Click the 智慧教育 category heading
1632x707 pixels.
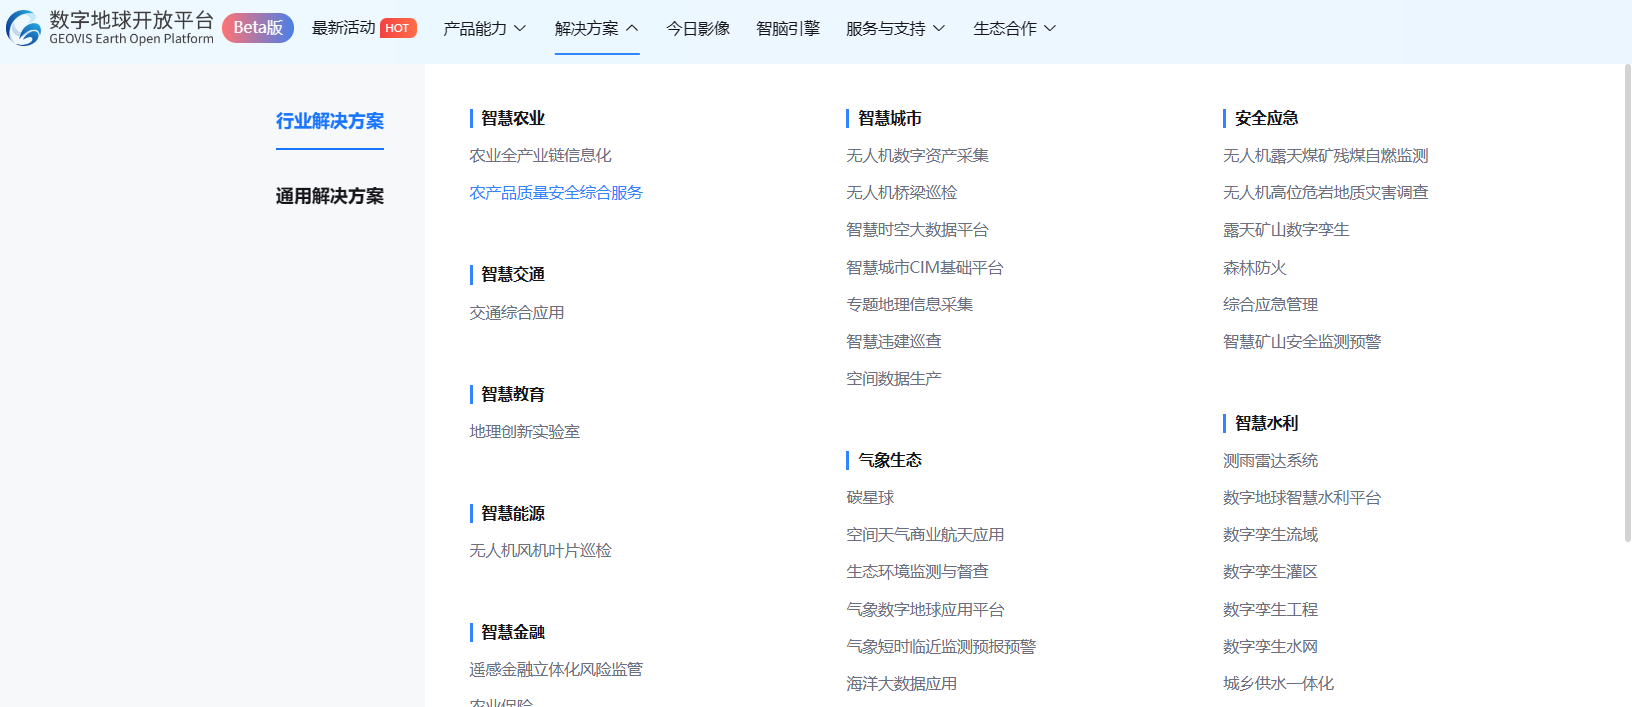(x=513, y=395)
